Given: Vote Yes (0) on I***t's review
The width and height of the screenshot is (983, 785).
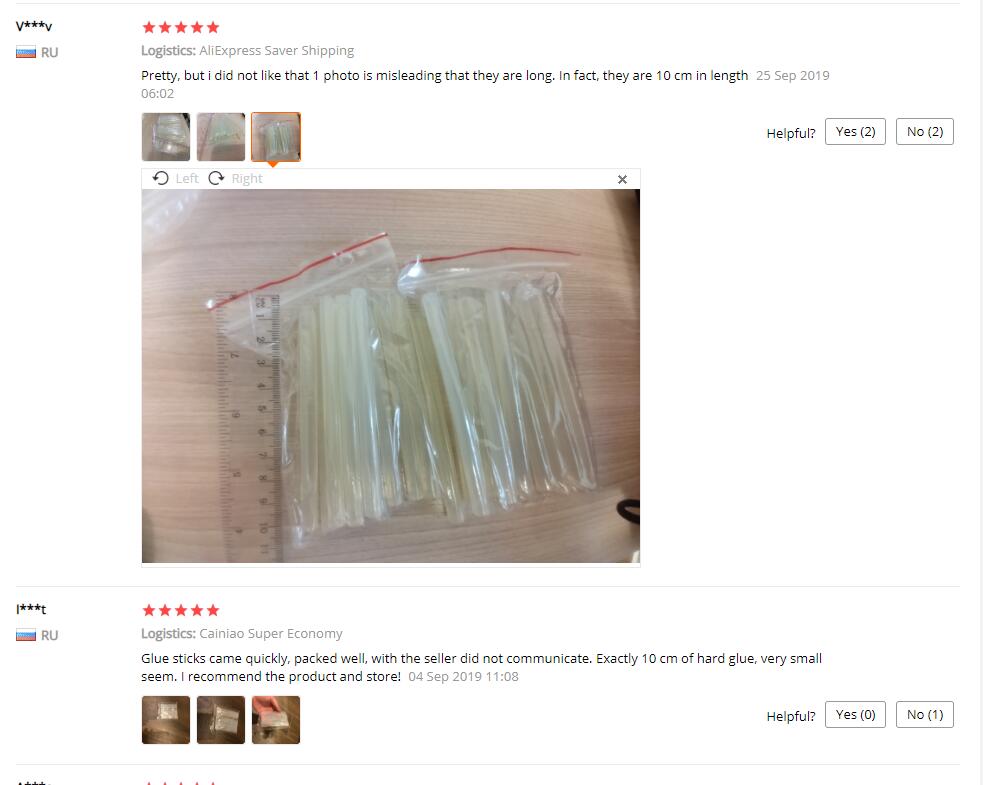Looking at the screenshot, I should point(855,715).
